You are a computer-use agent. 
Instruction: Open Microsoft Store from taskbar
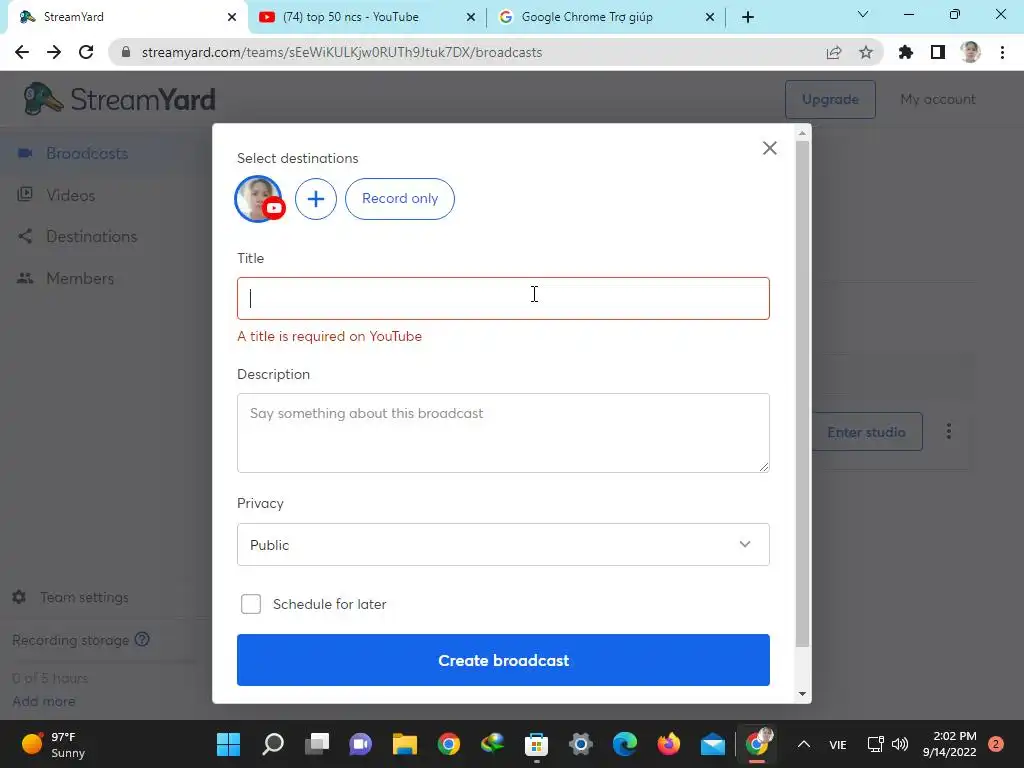[536, 744]
